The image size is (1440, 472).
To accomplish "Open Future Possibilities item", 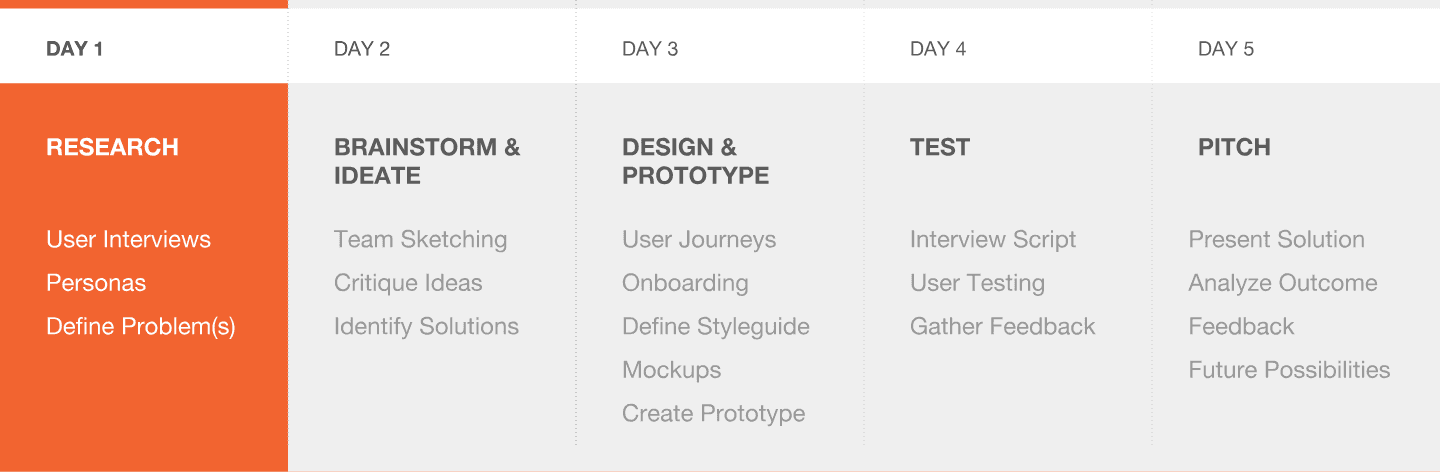I will 1289,370.
